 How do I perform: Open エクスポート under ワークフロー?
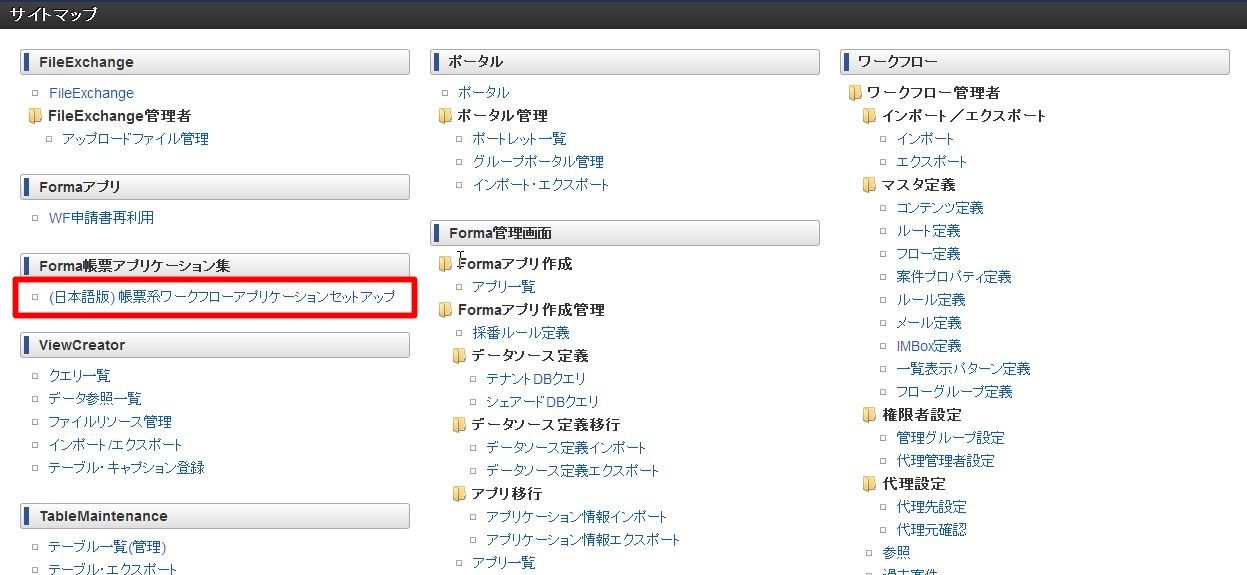point(932,162)
